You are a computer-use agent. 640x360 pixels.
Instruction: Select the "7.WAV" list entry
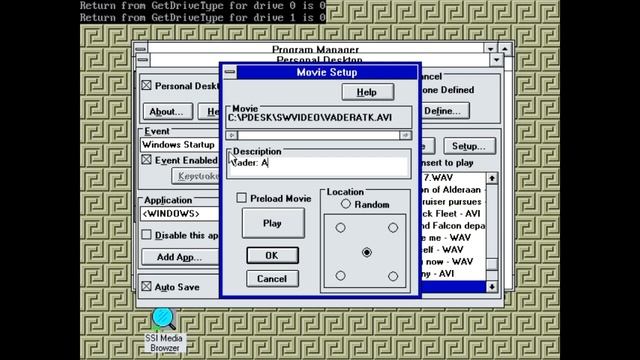coord(453,178)
